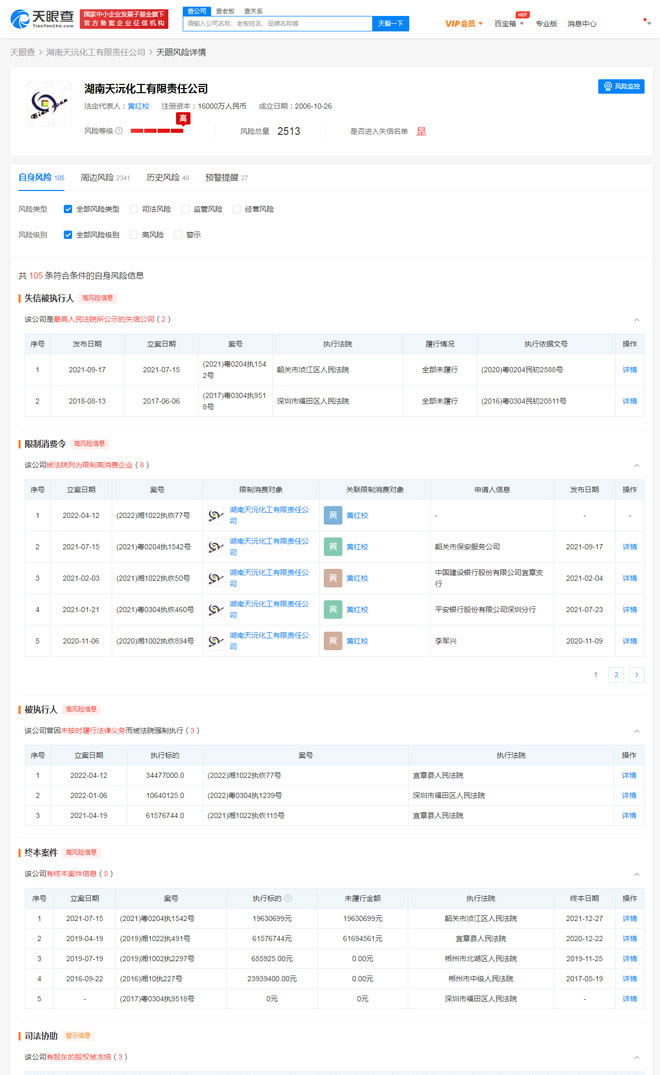Viewport: 660px width, 1075px height.
Task: Click 最高人民法院所公示的失信公司 red text
Action: pos(104,319)
